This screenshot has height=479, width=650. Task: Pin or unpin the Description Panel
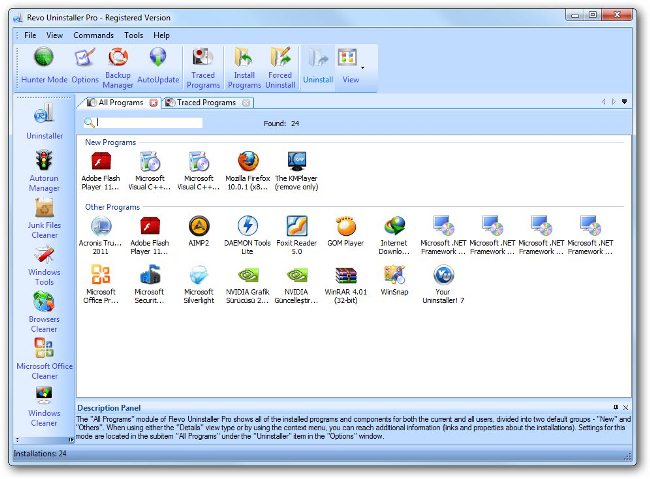pyautogui.click(x=616, y=407)
